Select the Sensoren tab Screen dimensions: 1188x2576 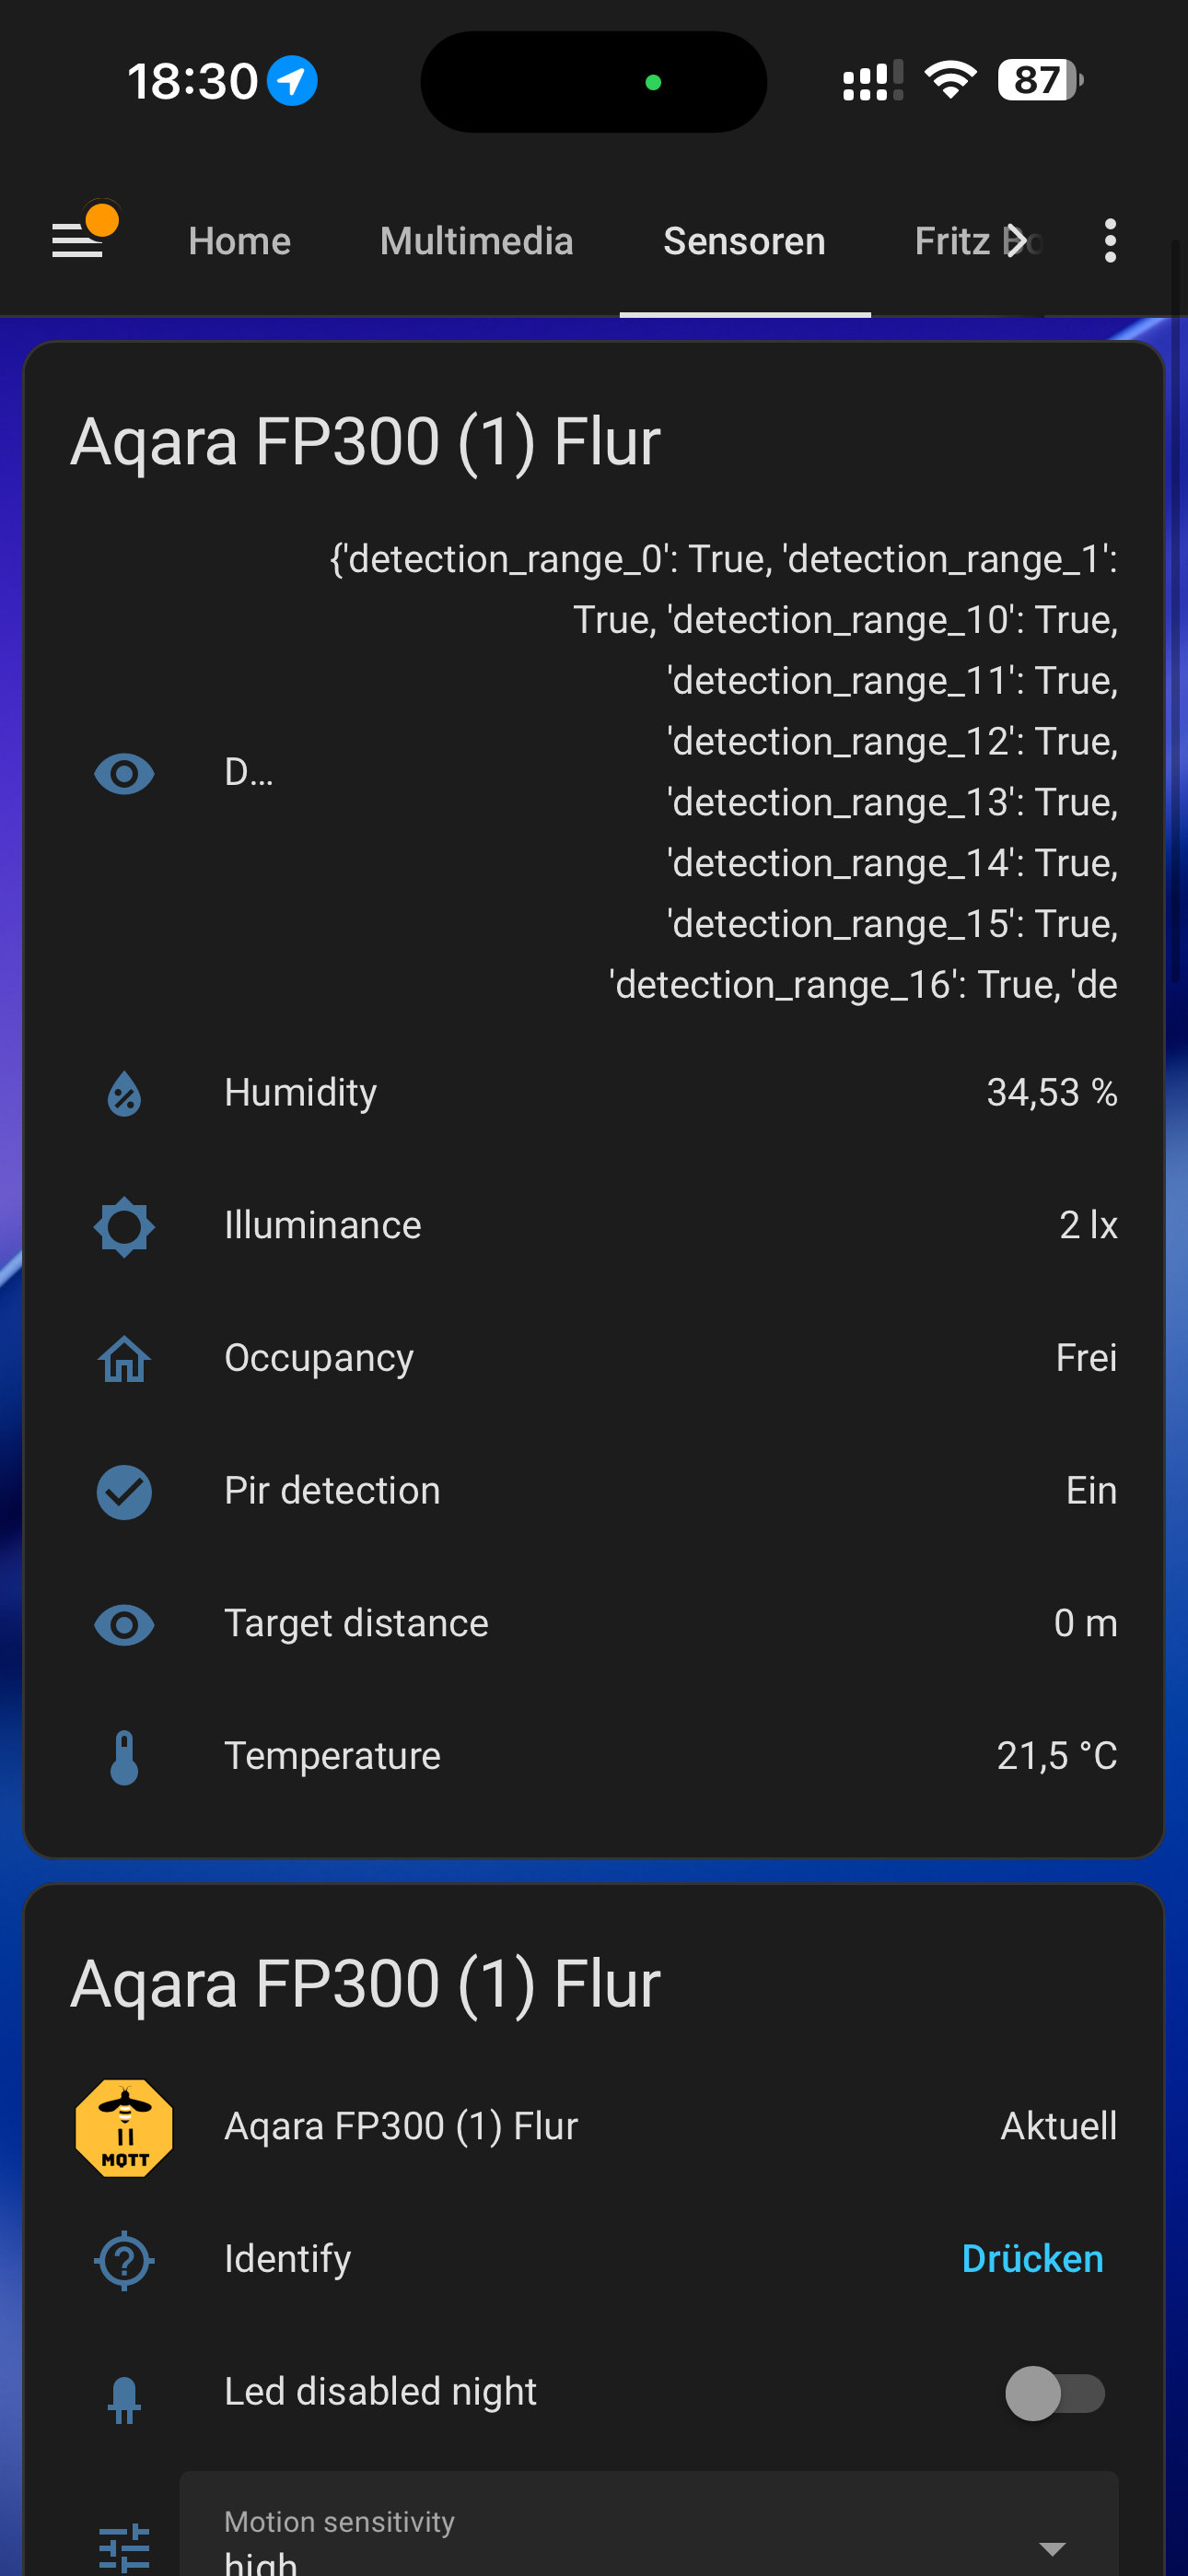(744, 241)
